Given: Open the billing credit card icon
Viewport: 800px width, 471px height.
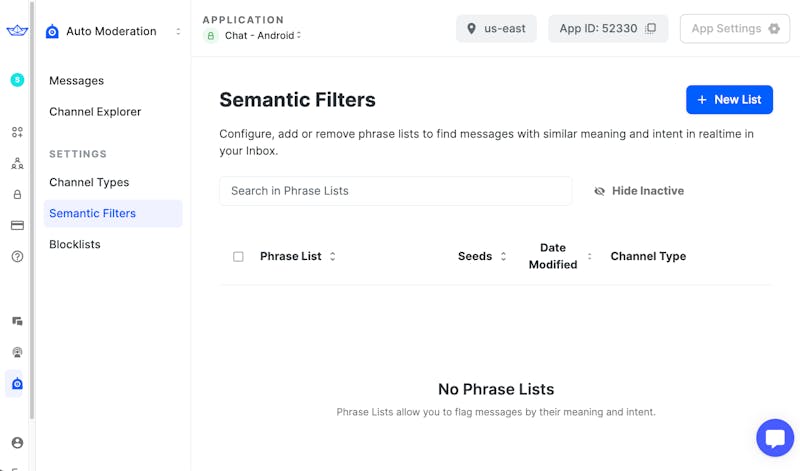Looking at the screenshot, I should coord(17,226).
